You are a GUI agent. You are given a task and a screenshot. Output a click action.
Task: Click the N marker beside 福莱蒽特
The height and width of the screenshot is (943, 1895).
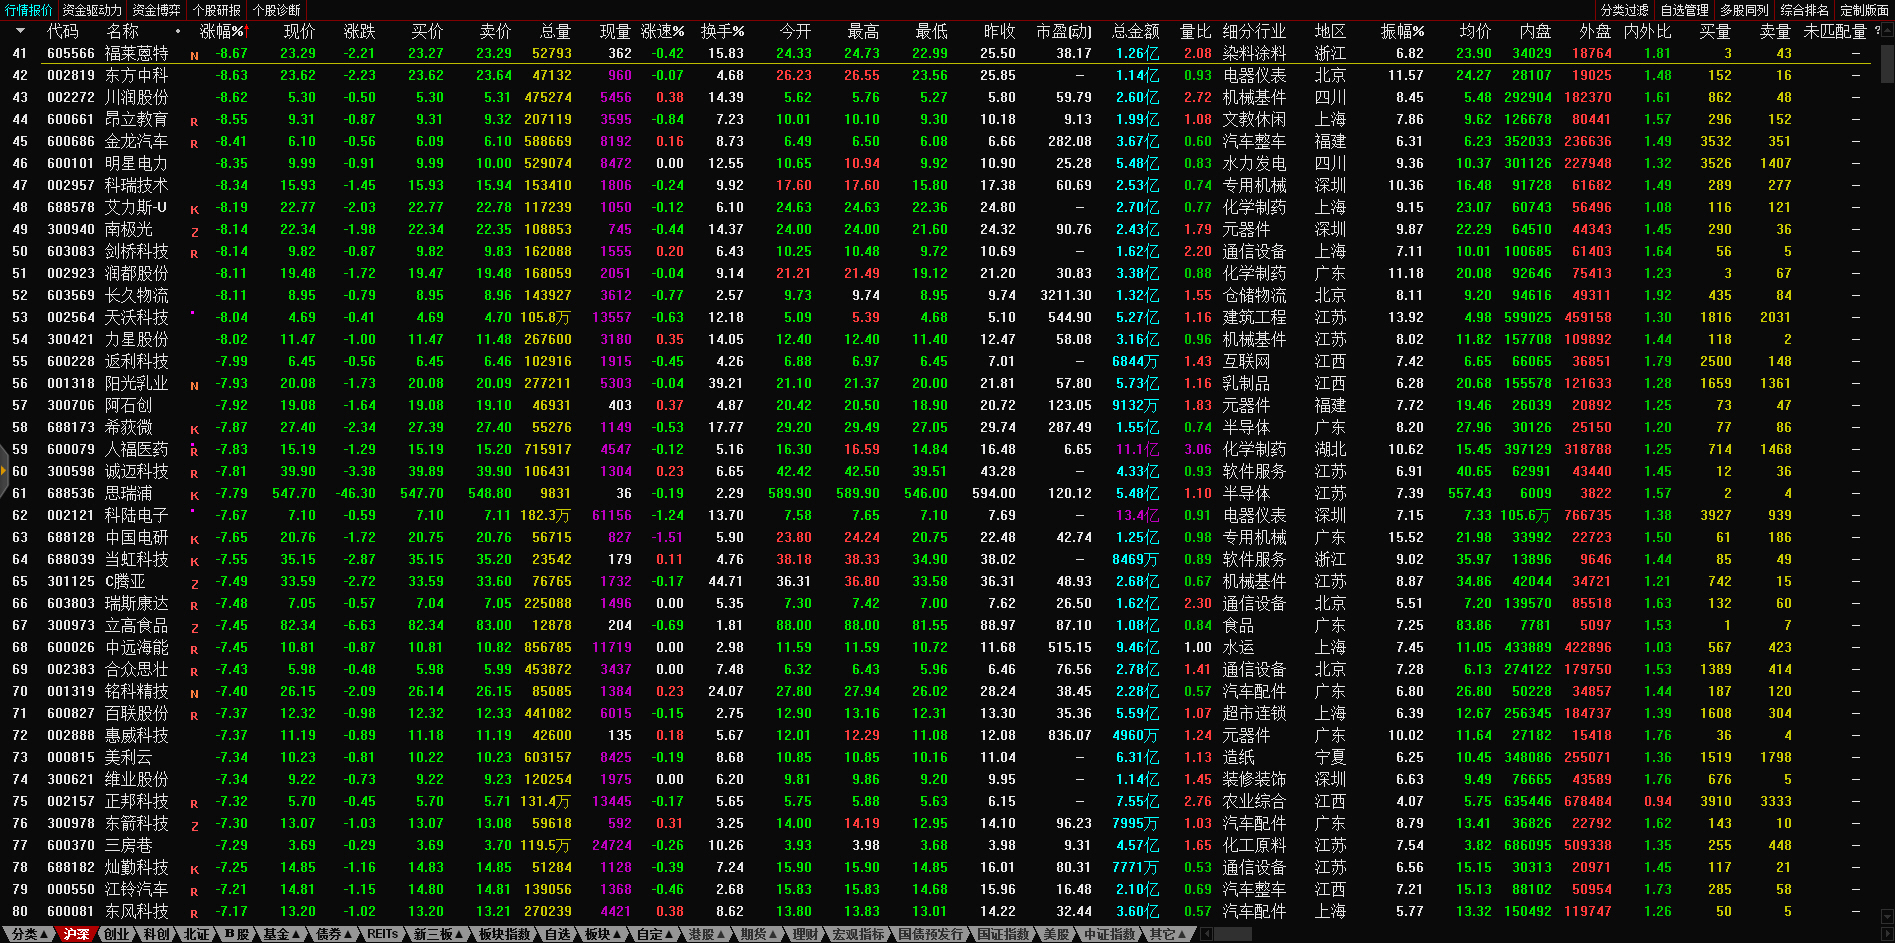(x=194, y=56)
